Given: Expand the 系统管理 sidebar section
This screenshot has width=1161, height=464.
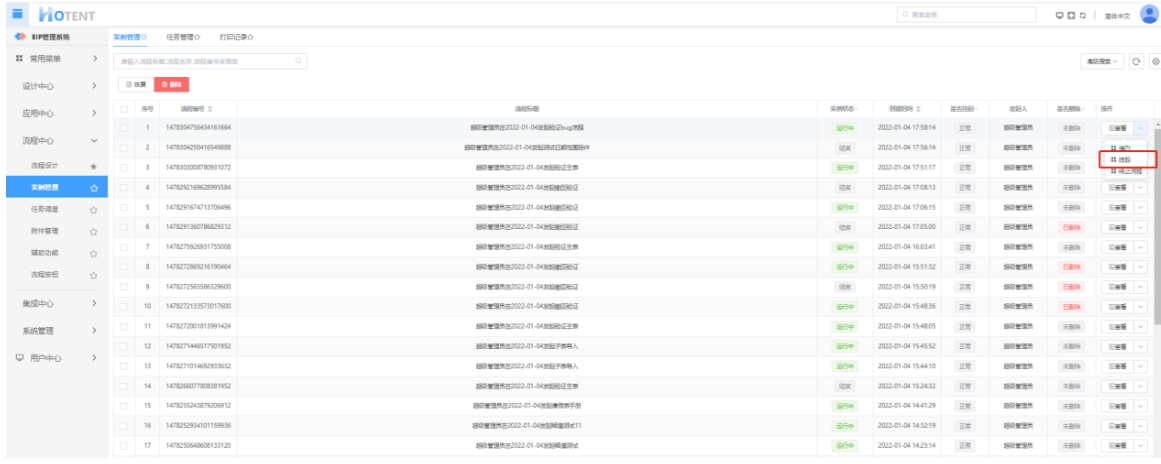Looking at the screenshot, I should click(56, 331).
